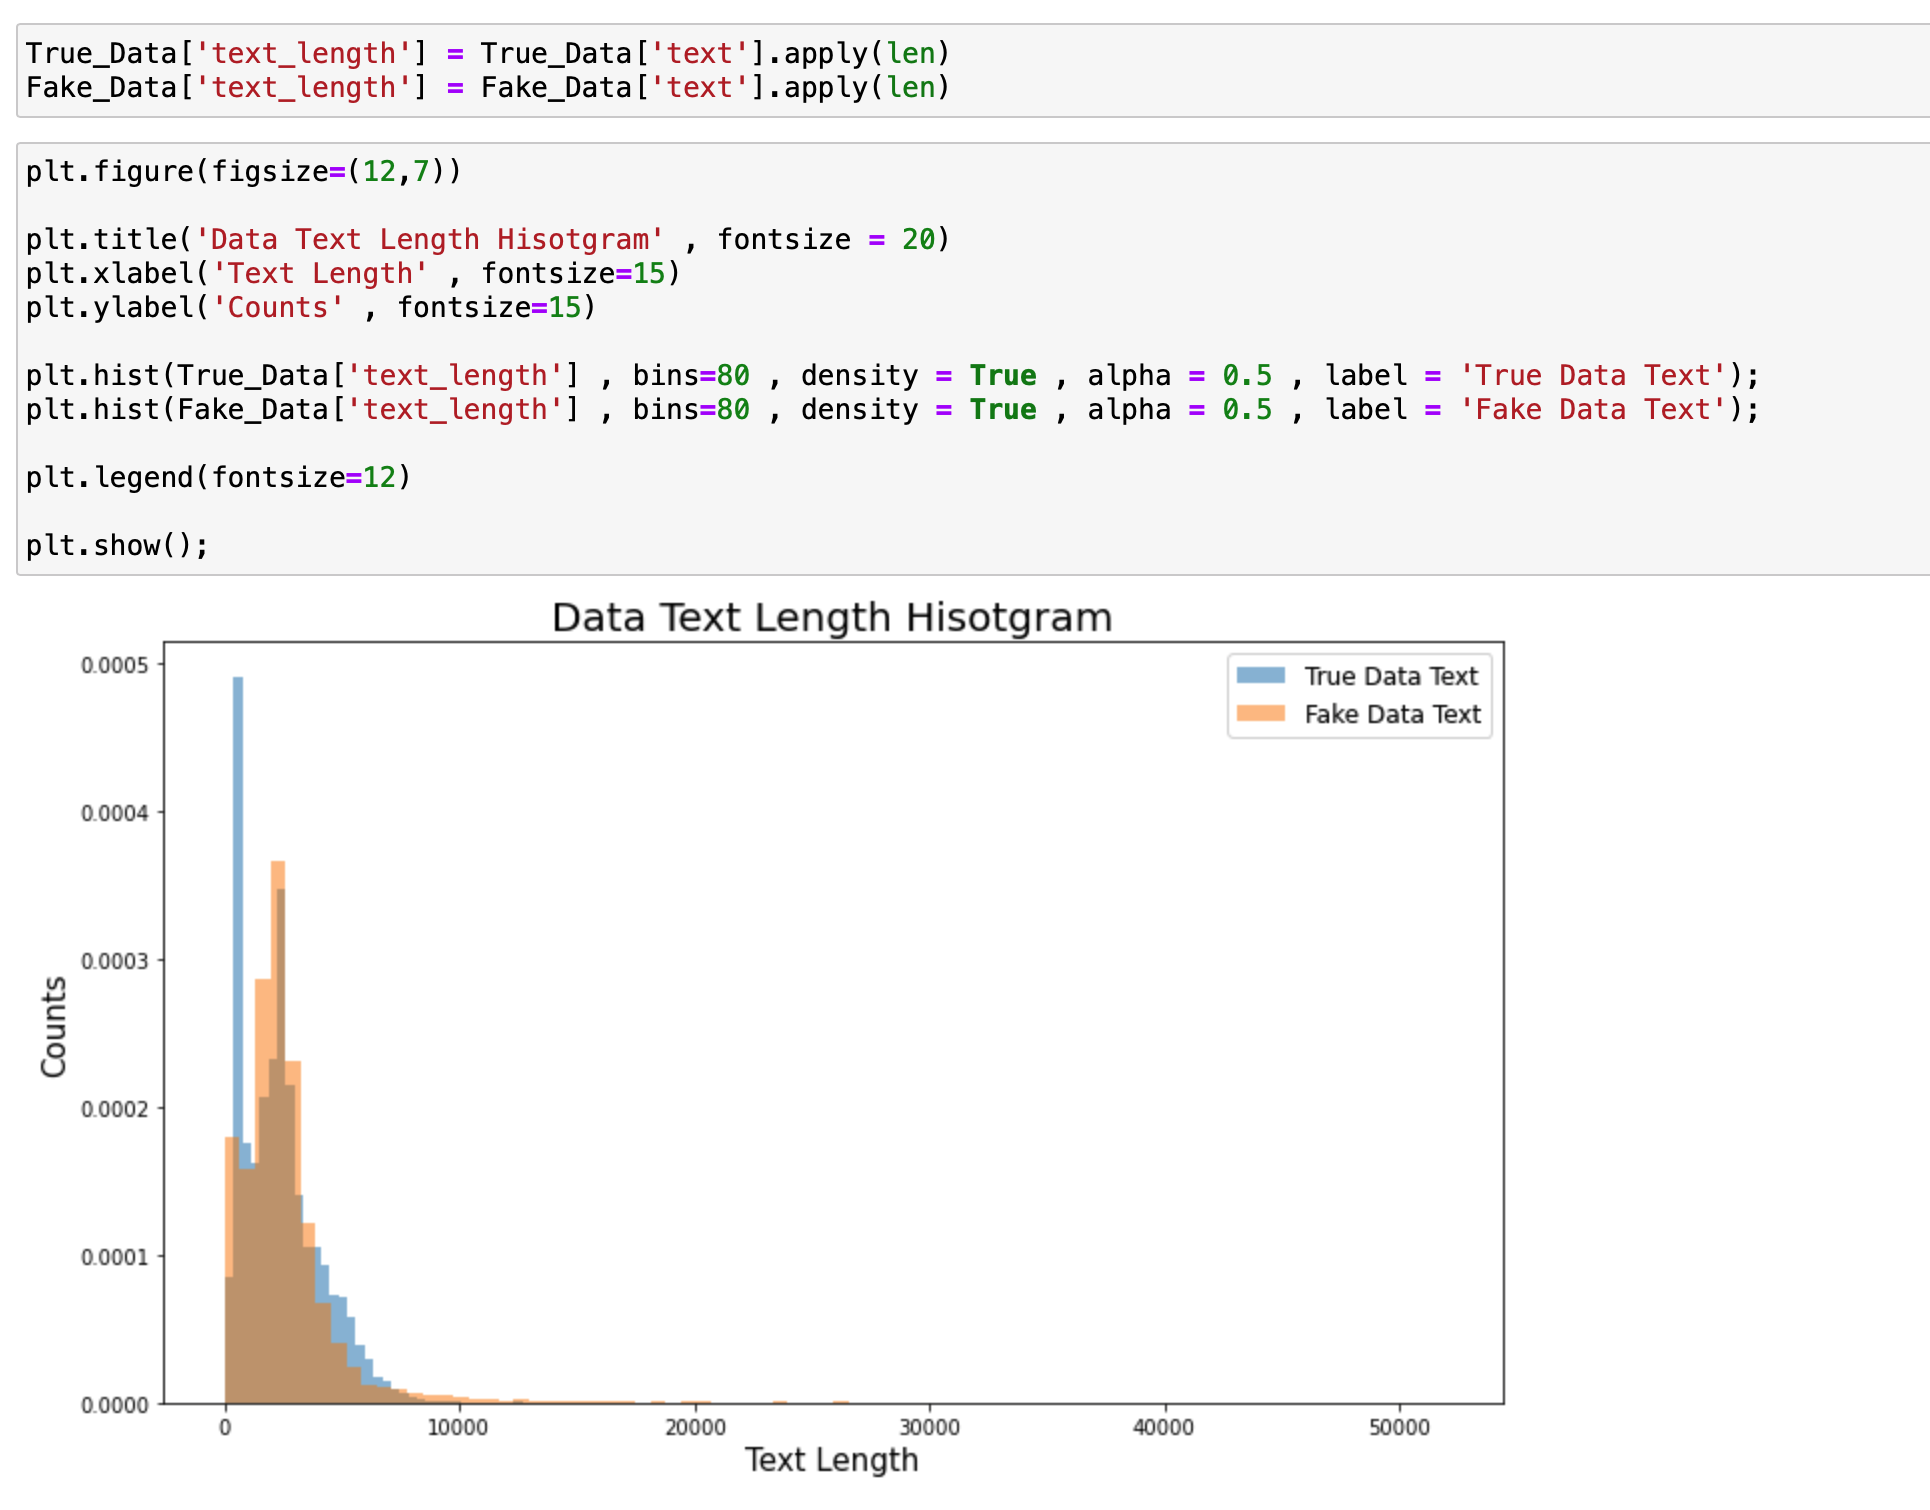Click the plt.title code line
The width and height of the screenshot is (1930, 1510).
[487, 240]
